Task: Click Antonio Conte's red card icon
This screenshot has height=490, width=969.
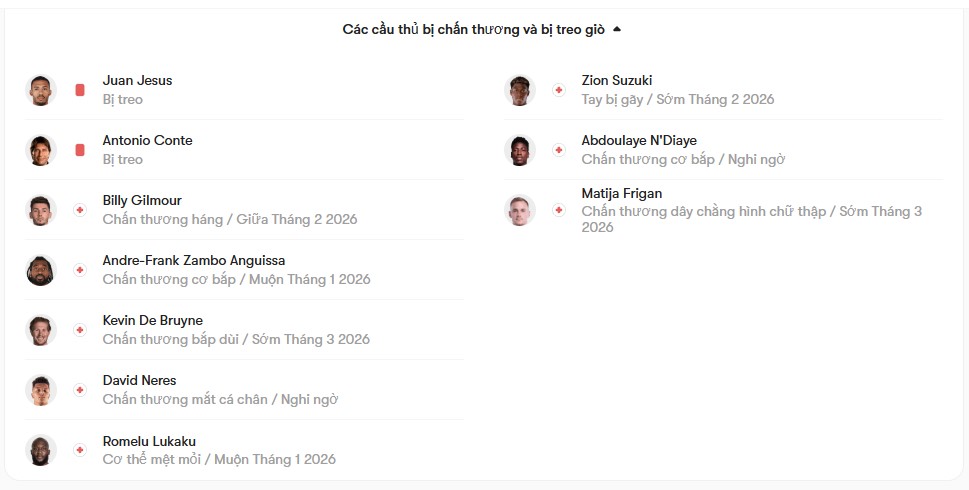Action: click(x=80, y=150)
